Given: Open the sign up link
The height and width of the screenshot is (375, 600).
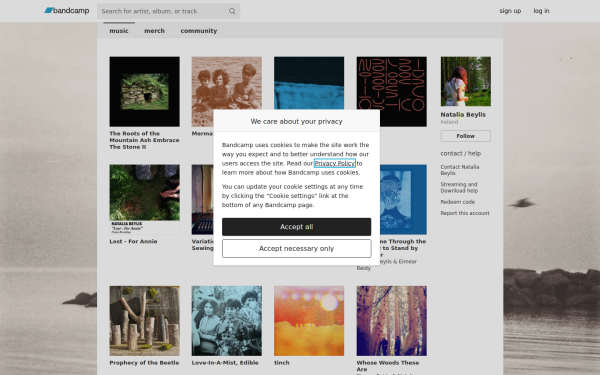Looking at the screenshot, I should (510, 11).
